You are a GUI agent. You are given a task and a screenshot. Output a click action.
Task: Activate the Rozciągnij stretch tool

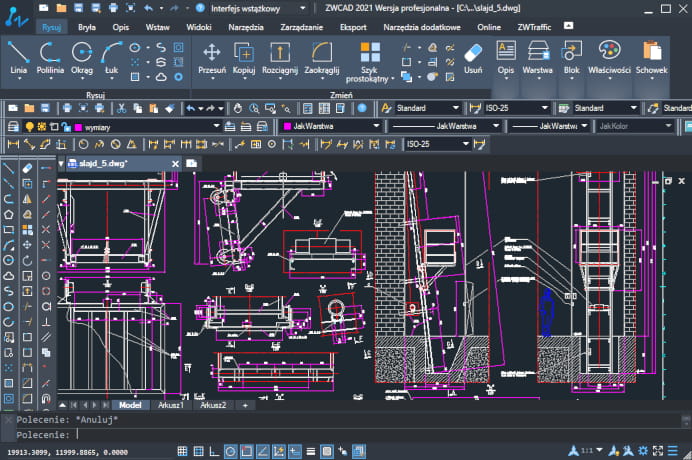click(280, 59)
